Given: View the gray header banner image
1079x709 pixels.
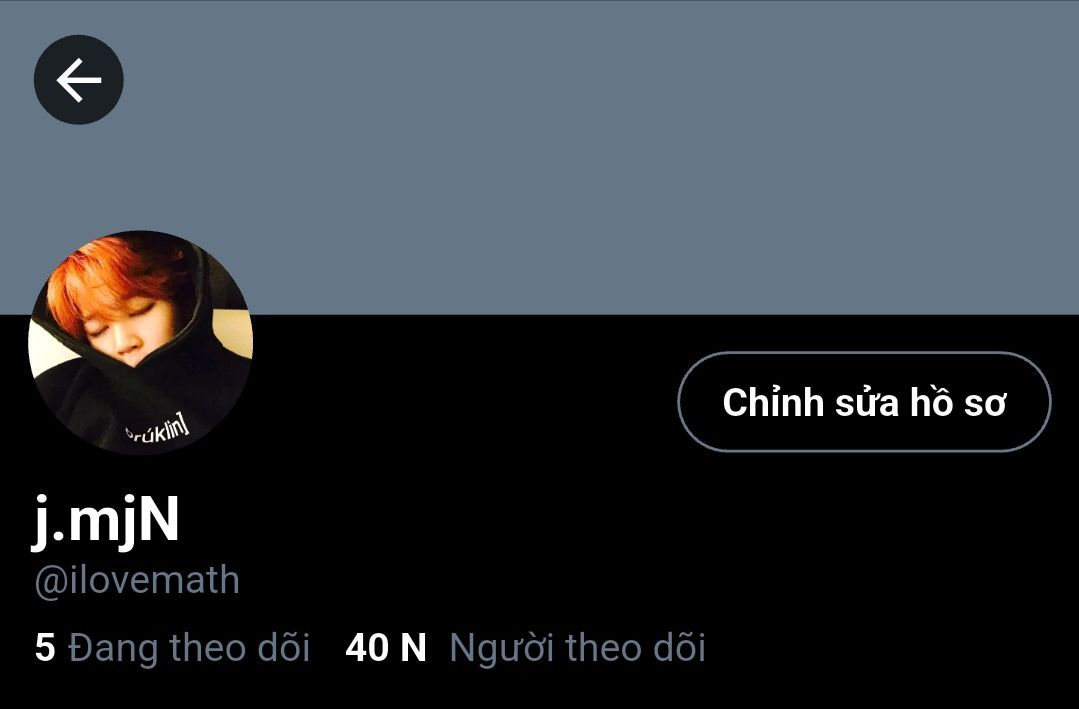Looking at the screenshot, I should click(540, 157).
